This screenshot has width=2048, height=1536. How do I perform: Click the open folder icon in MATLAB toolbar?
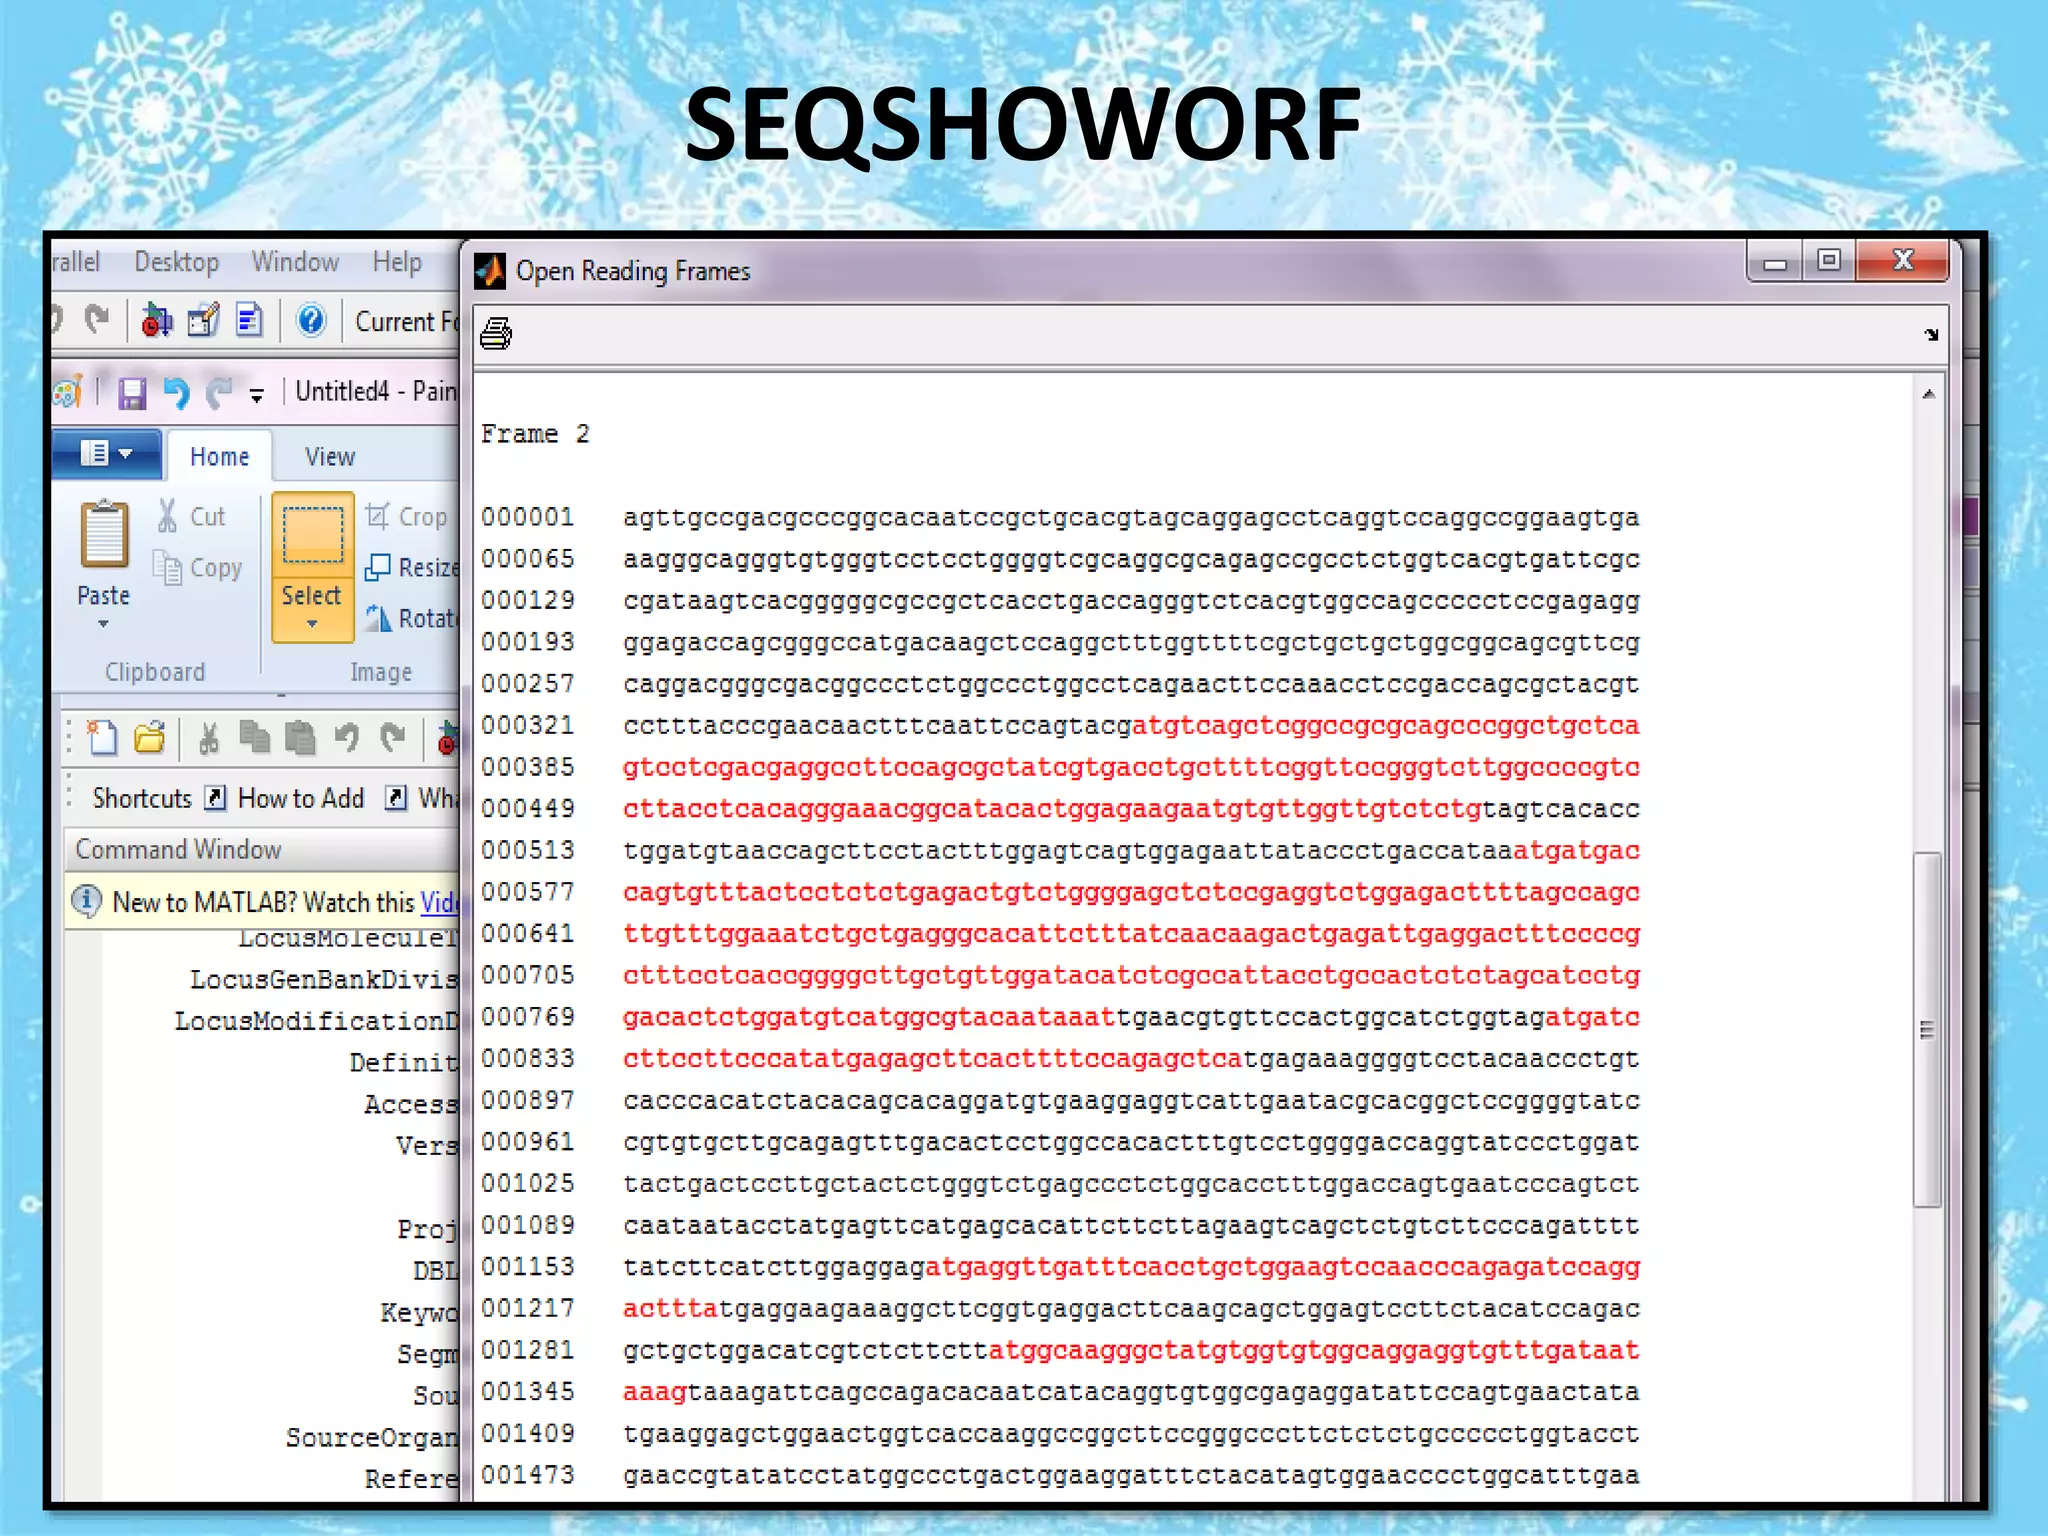pyautogui.click(x=150, y=739)
